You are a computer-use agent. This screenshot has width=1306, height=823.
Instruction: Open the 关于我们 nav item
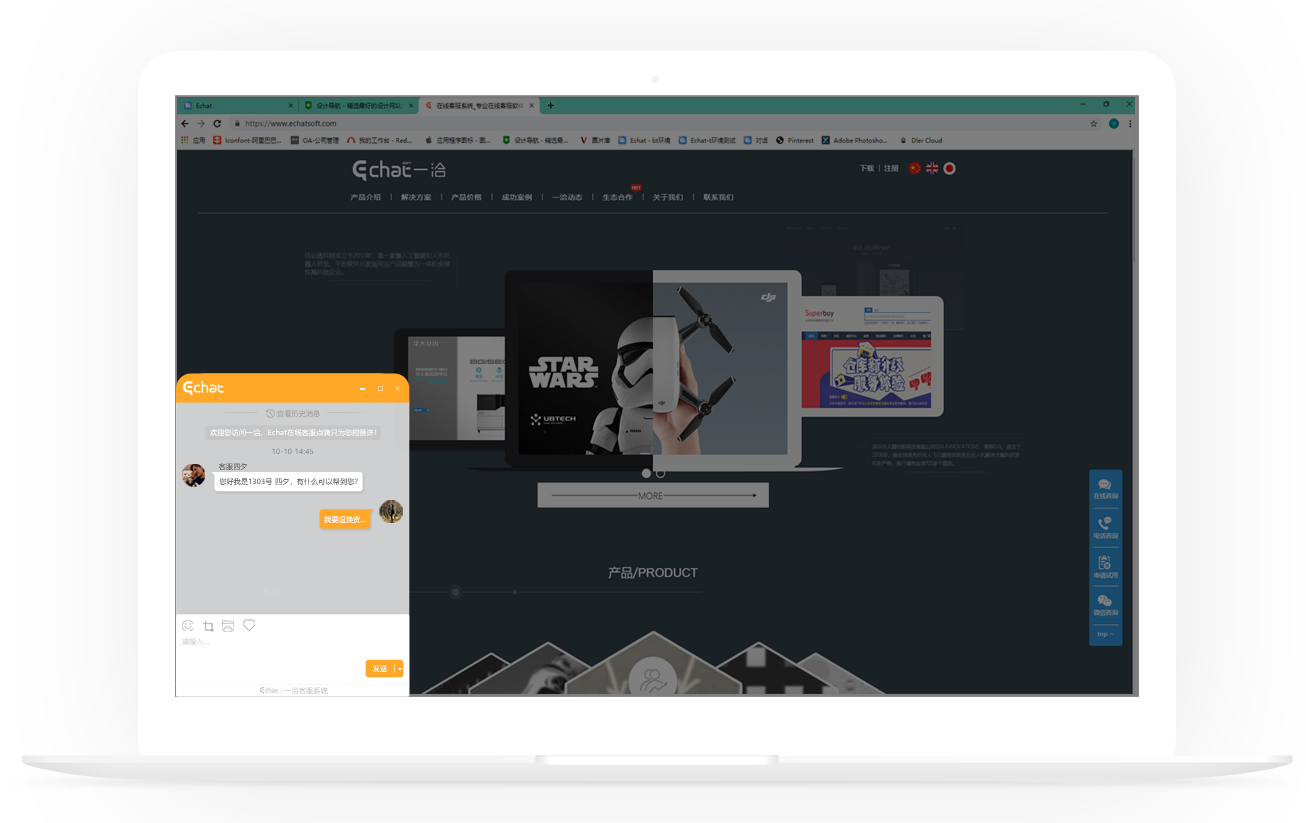pos(668,197)
